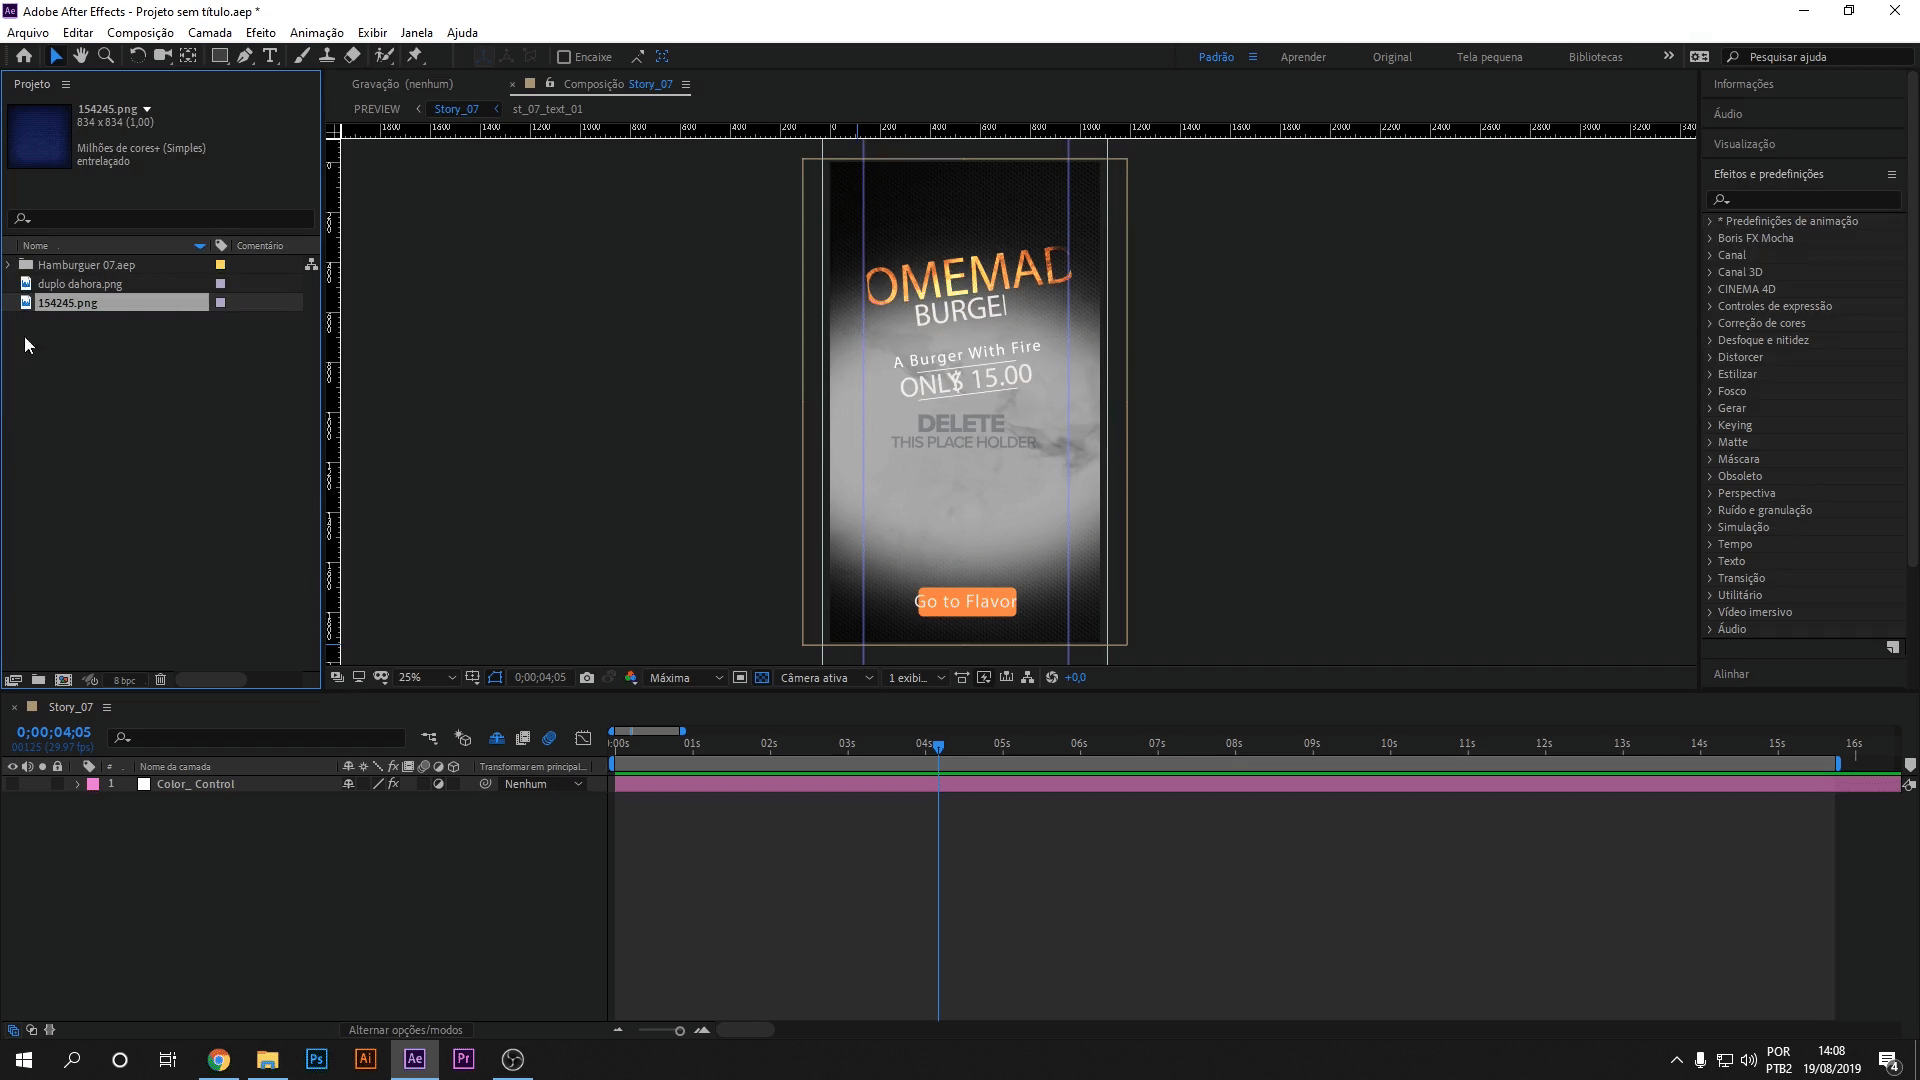The image size is (1920, 1080).
Task: Expand the Color_ Control layer properties
Action: coord(77,785)
